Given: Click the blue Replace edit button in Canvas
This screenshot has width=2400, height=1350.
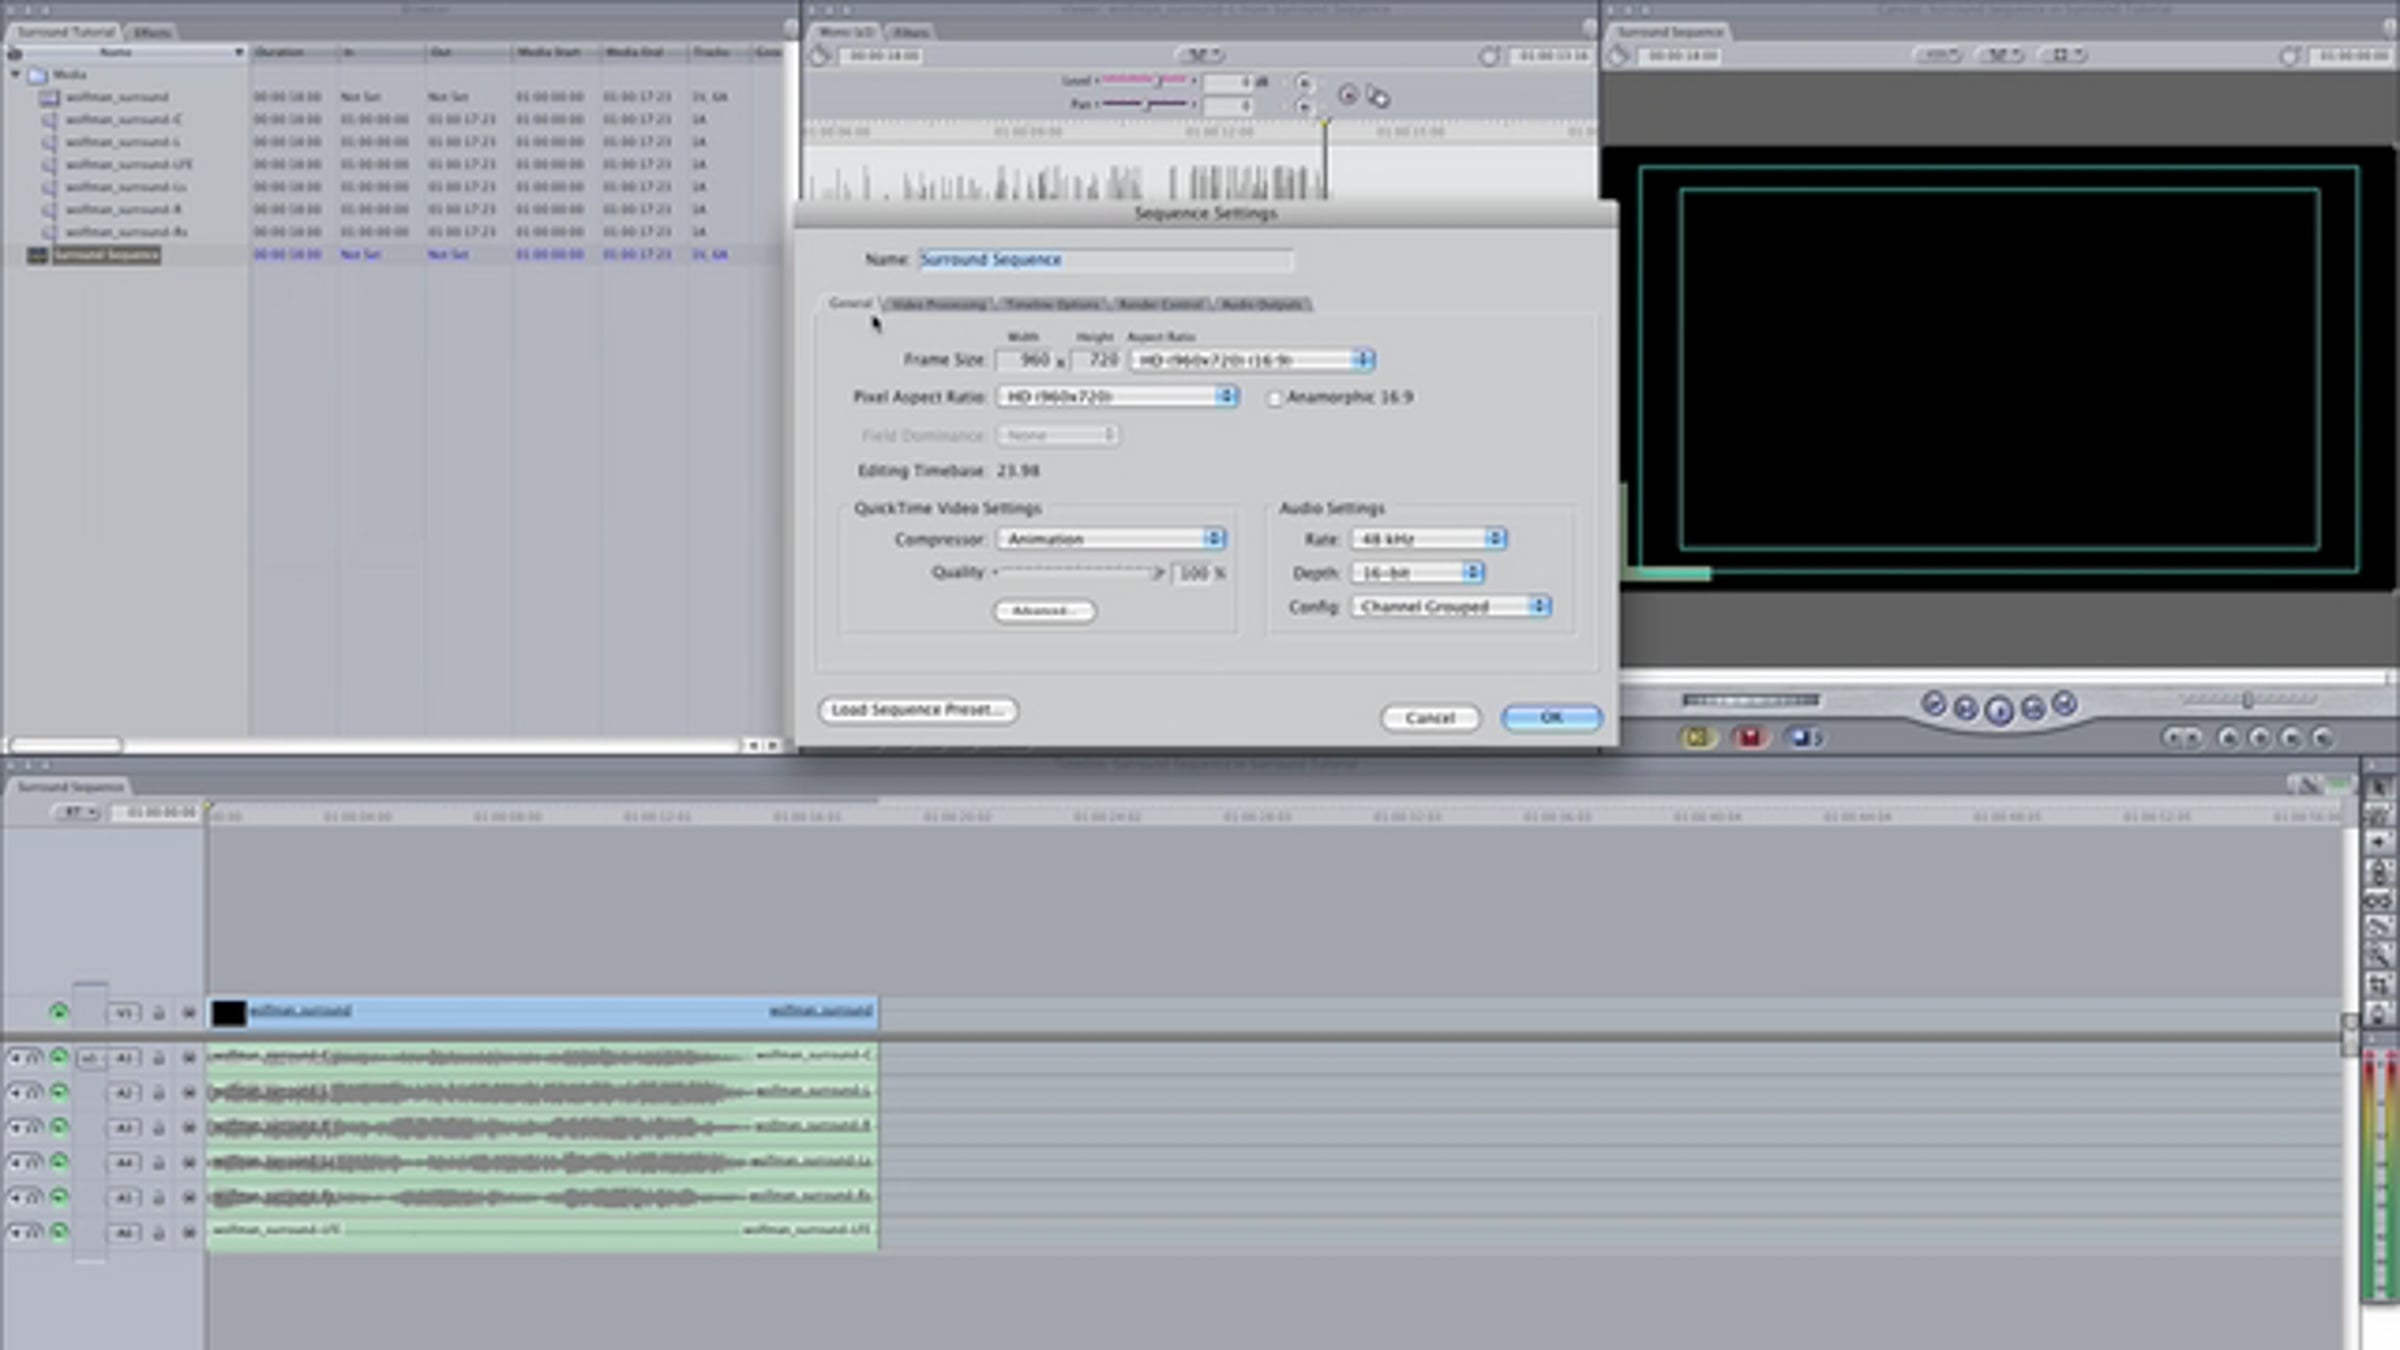Looking at the screenshot, I should (x=1802, y=738).
